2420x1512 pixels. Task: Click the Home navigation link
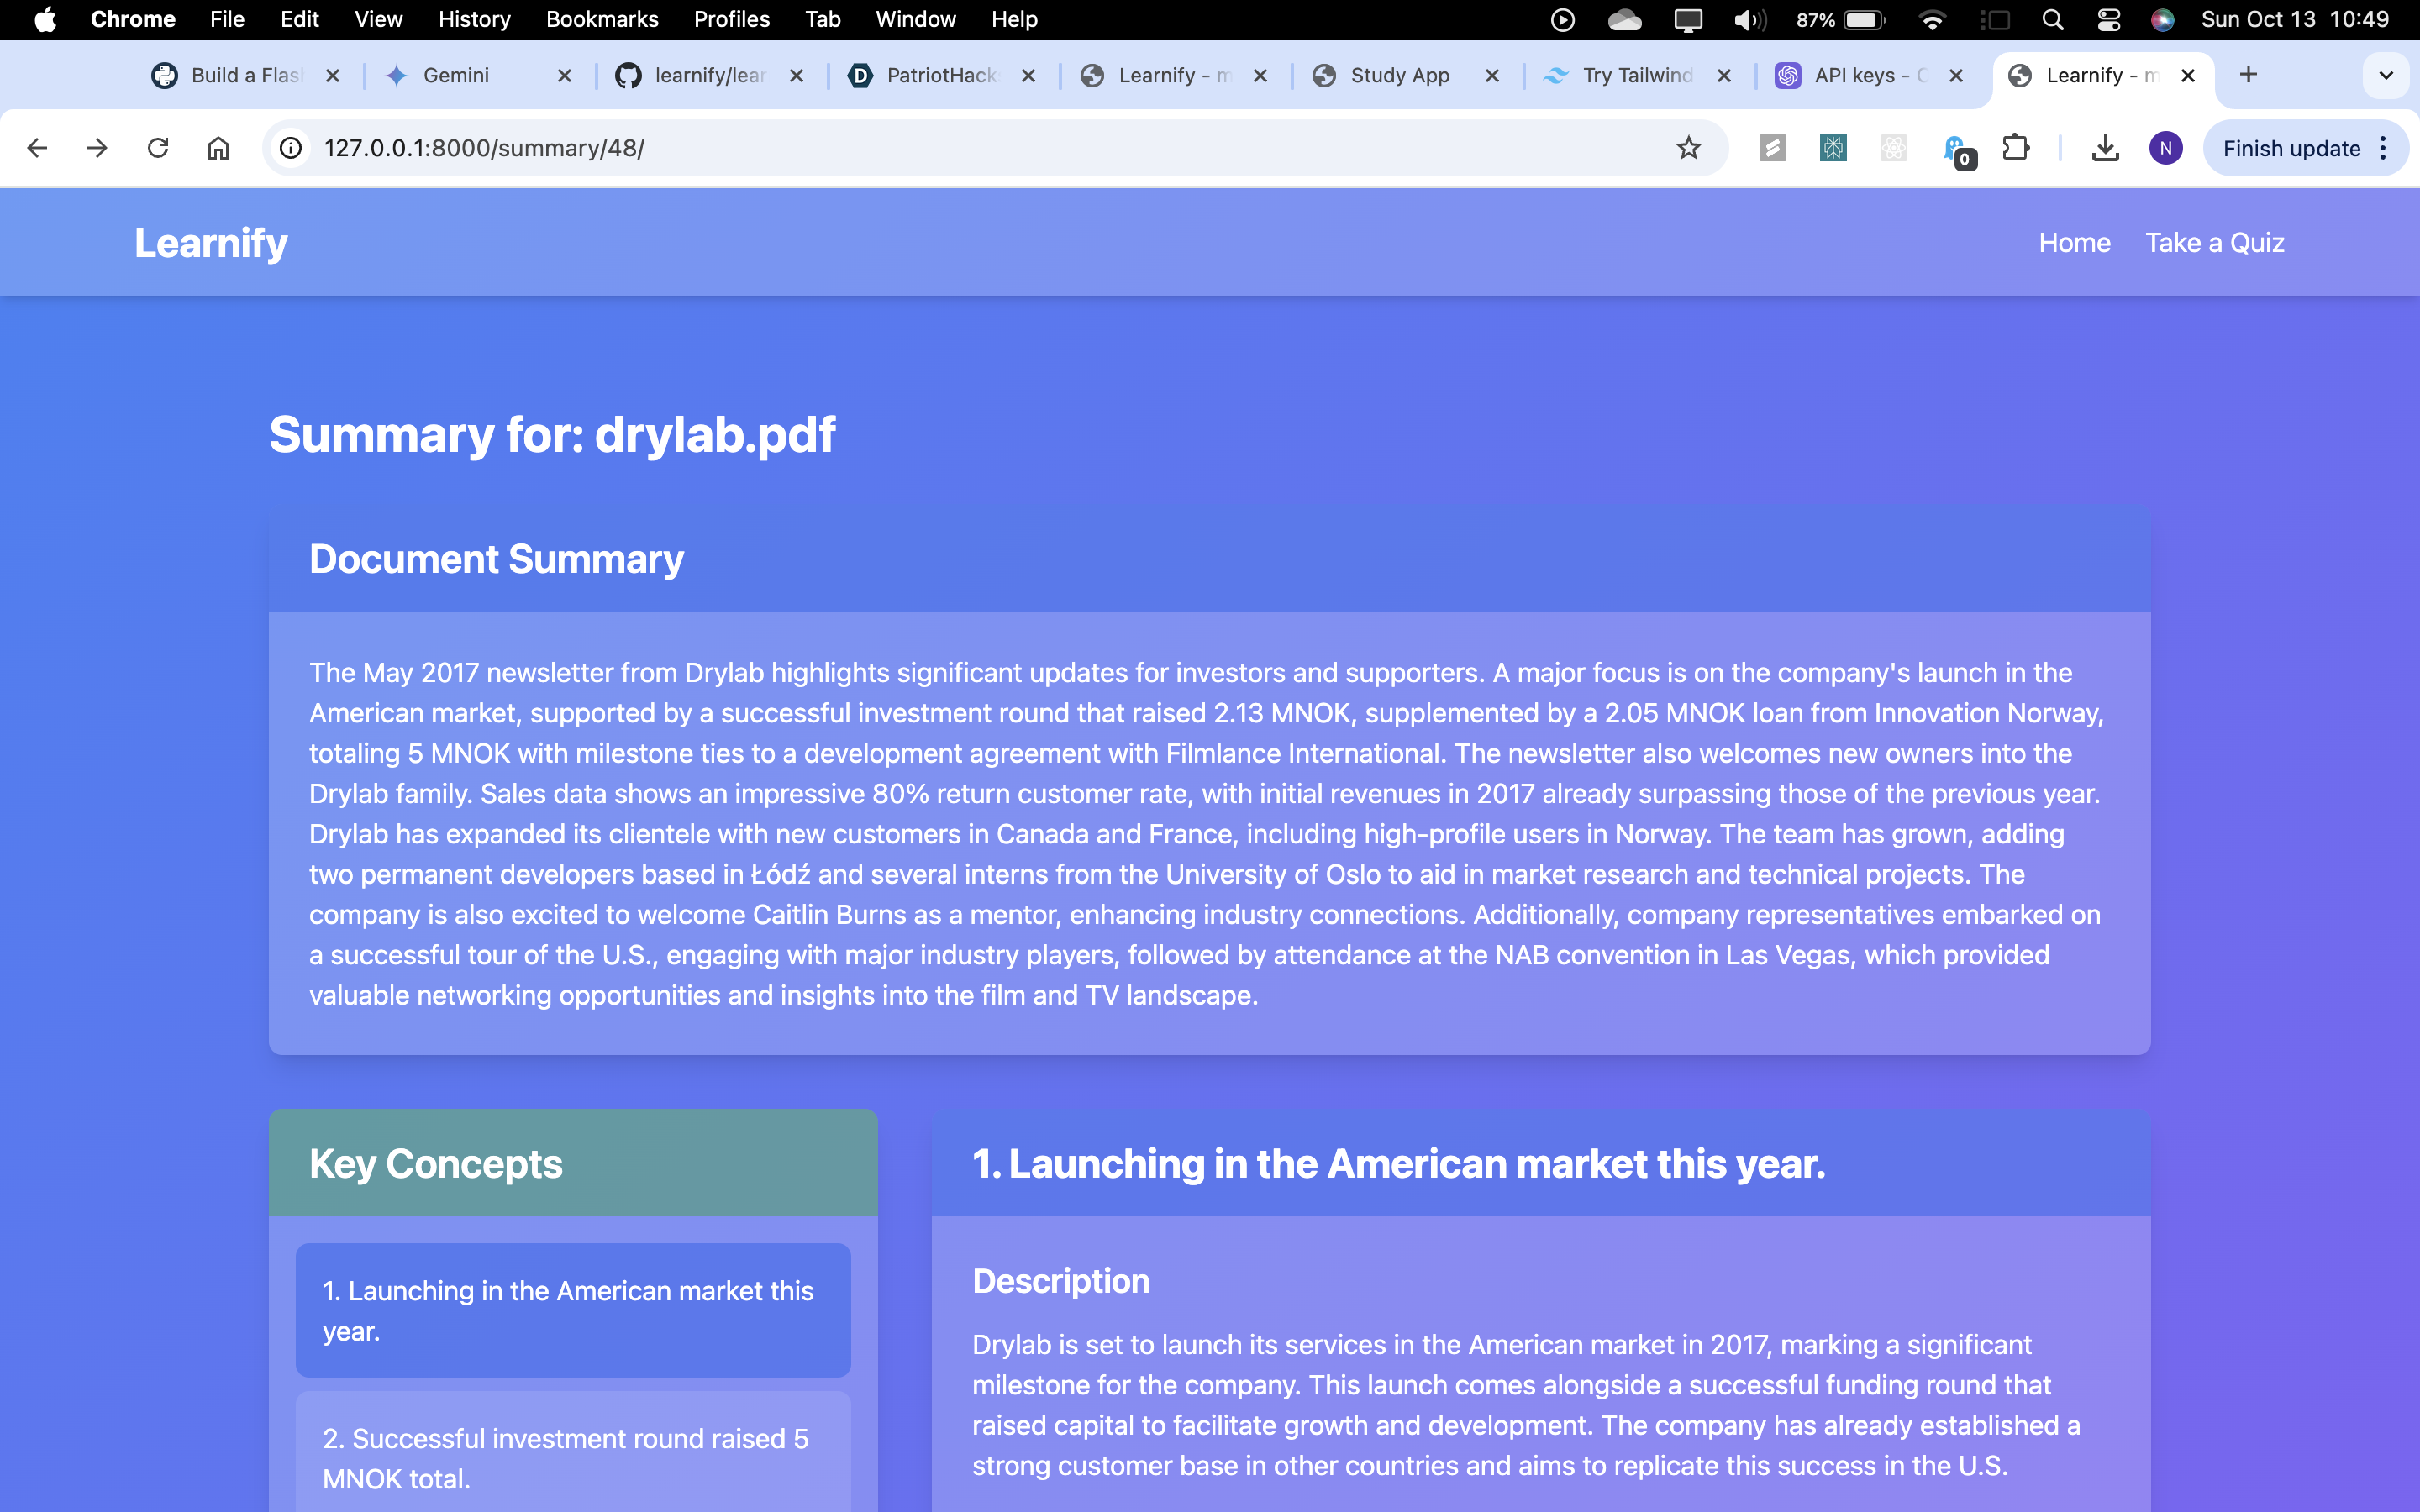2074,242
